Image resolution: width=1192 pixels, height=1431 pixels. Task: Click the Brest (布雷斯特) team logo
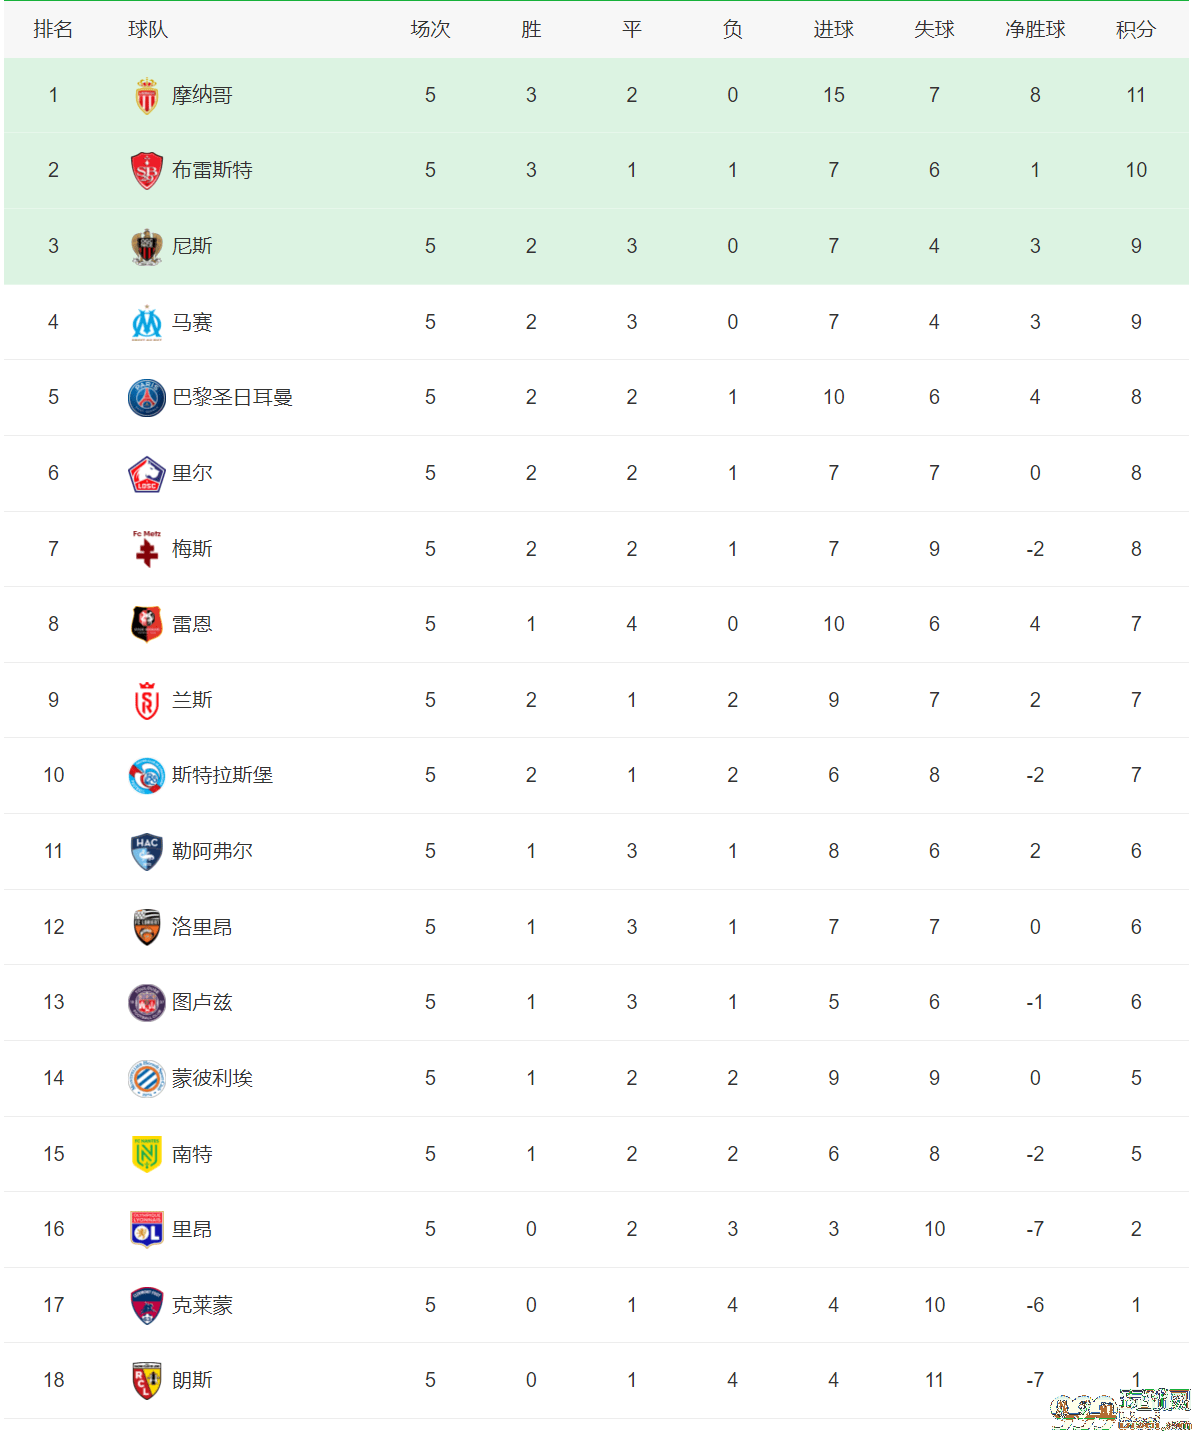[147, 171]
